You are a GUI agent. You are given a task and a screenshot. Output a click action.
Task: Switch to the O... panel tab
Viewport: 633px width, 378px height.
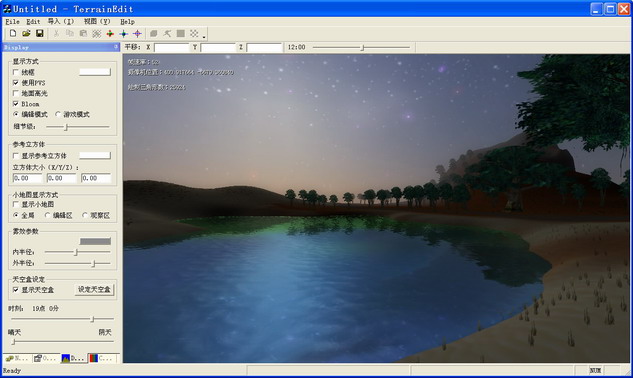pyautogui.click(x=45, y=358)
